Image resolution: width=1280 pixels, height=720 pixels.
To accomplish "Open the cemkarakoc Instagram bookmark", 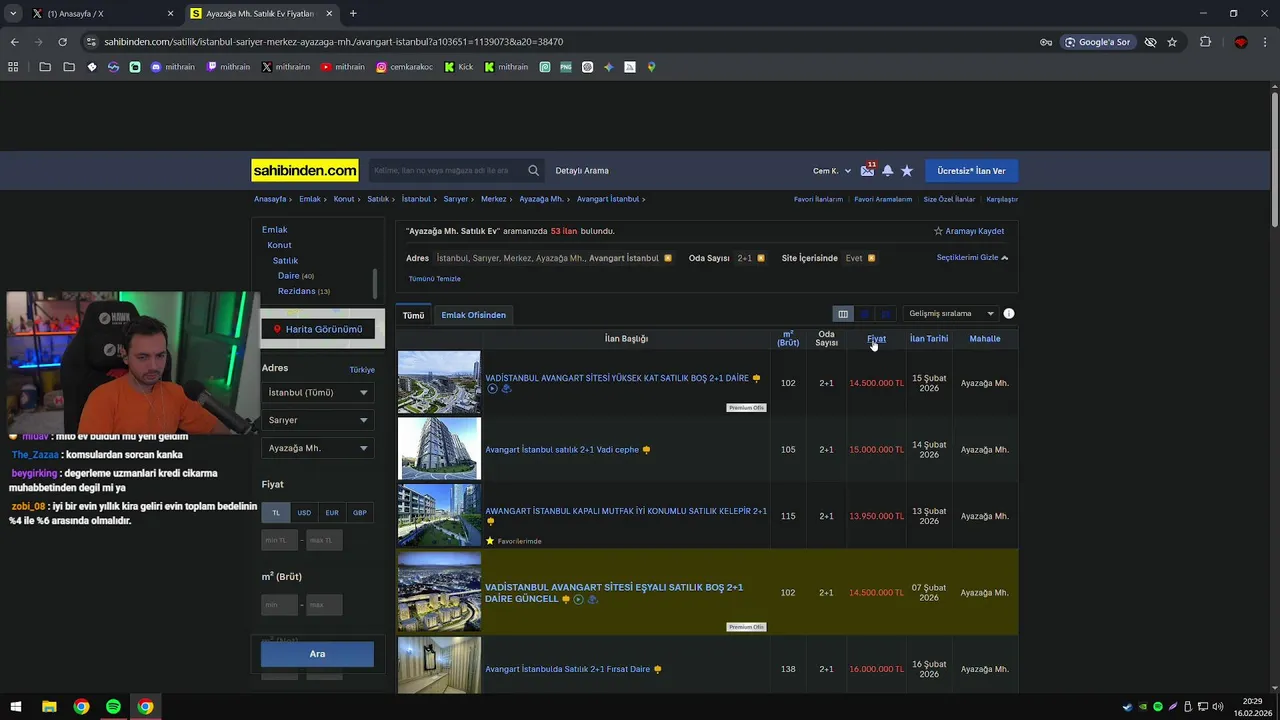I will point(405,67).
